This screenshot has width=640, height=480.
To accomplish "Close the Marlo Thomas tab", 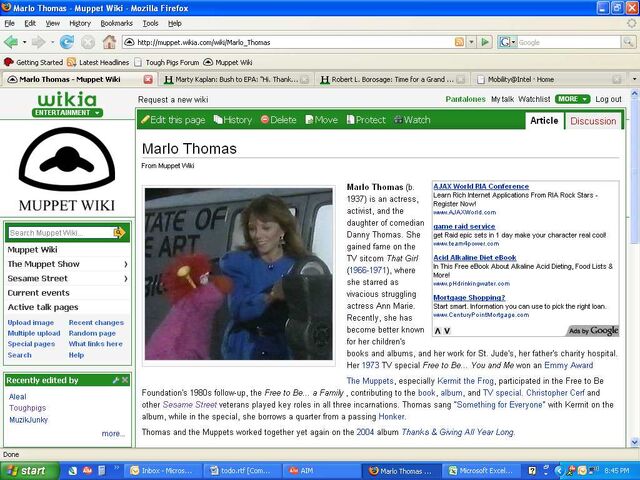I will (148, 79).
